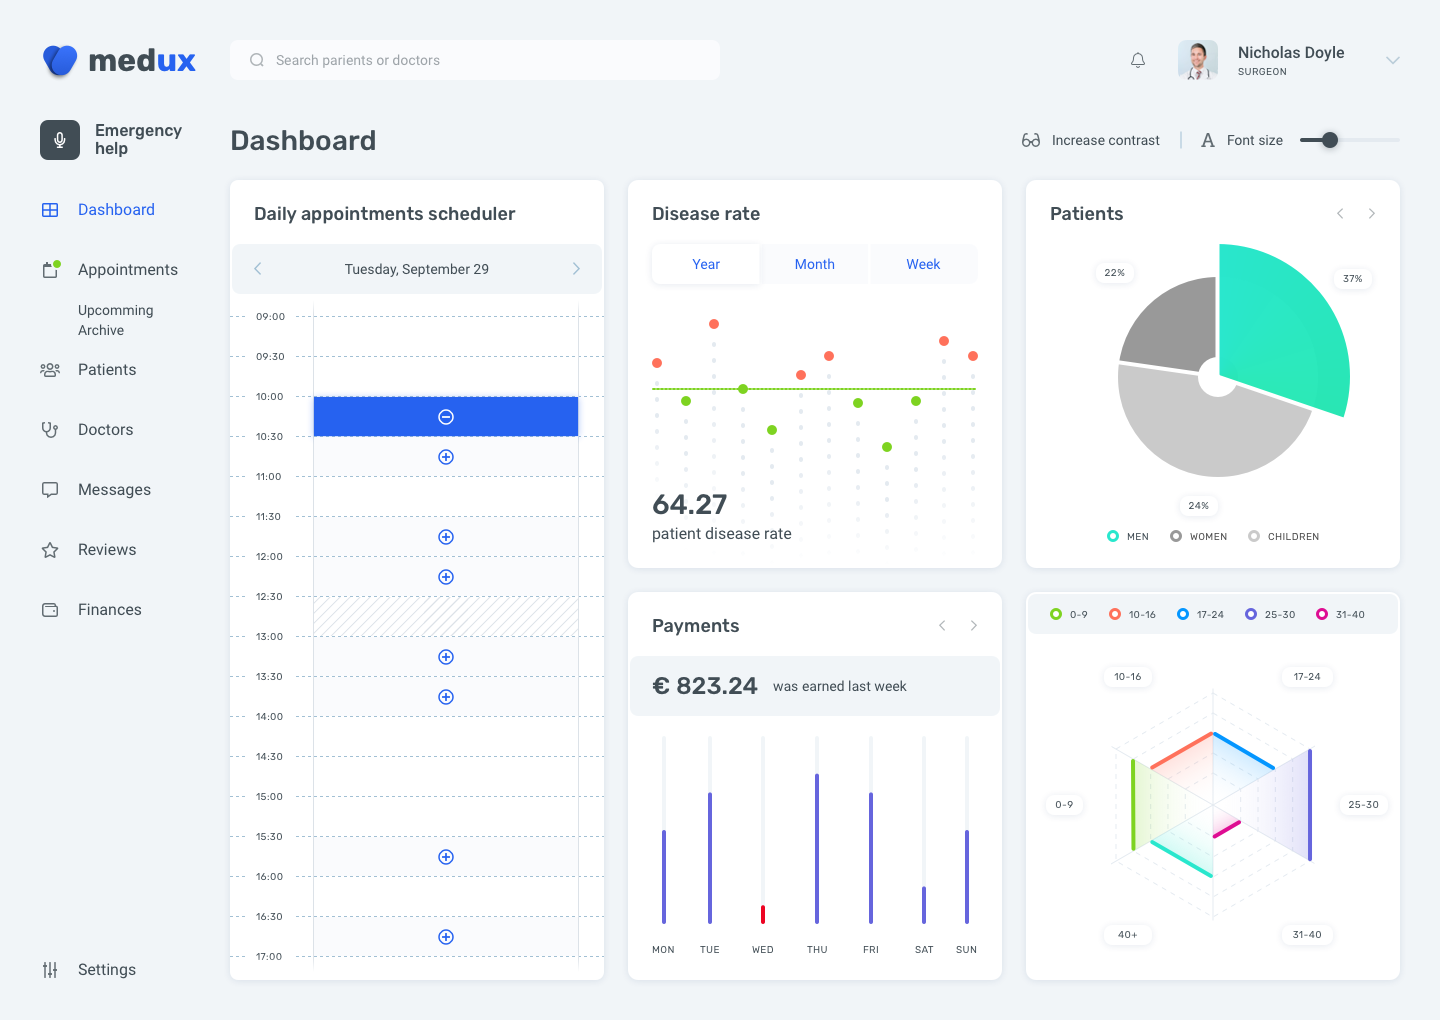1440x1020 pixels.
Task: Toggle Increase contrast option
Action: [1091, 140]
